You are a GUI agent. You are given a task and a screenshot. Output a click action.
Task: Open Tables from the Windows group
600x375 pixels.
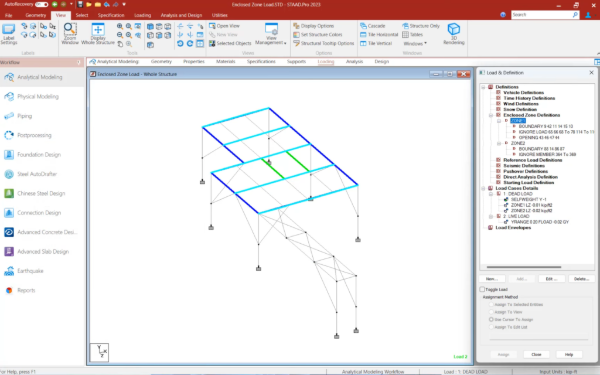pyautogui.click(x=412, y=34)
